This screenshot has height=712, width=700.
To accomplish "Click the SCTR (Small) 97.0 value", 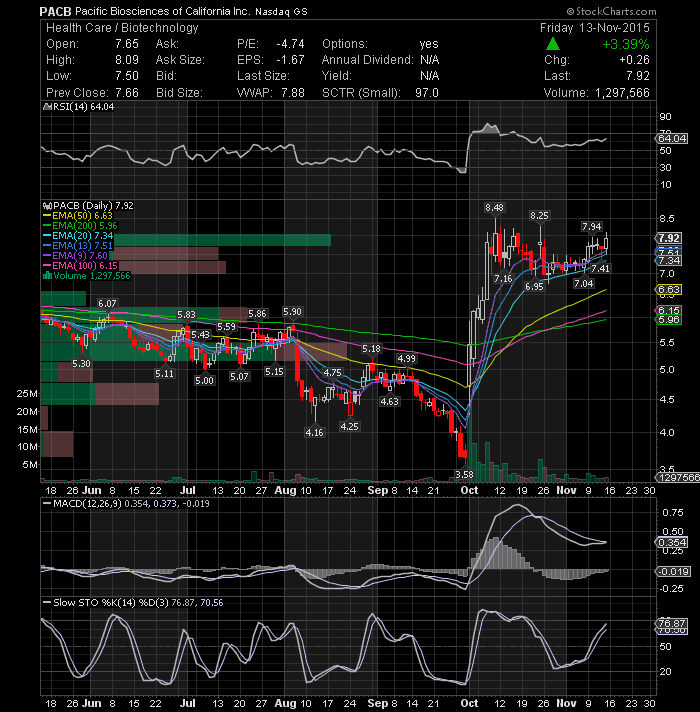I will [427, 93].
